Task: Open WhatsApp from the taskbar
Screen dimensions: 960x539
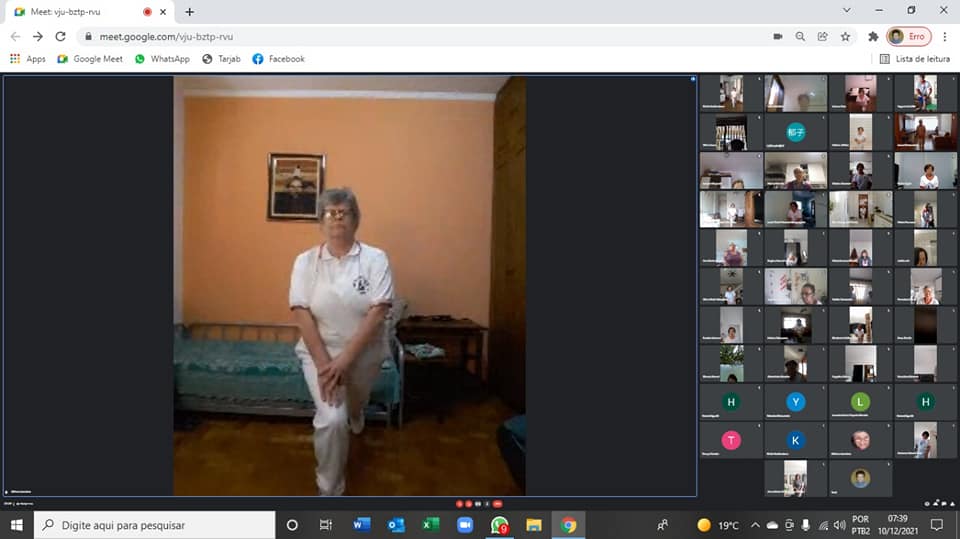Action: [x=499, y=525]
